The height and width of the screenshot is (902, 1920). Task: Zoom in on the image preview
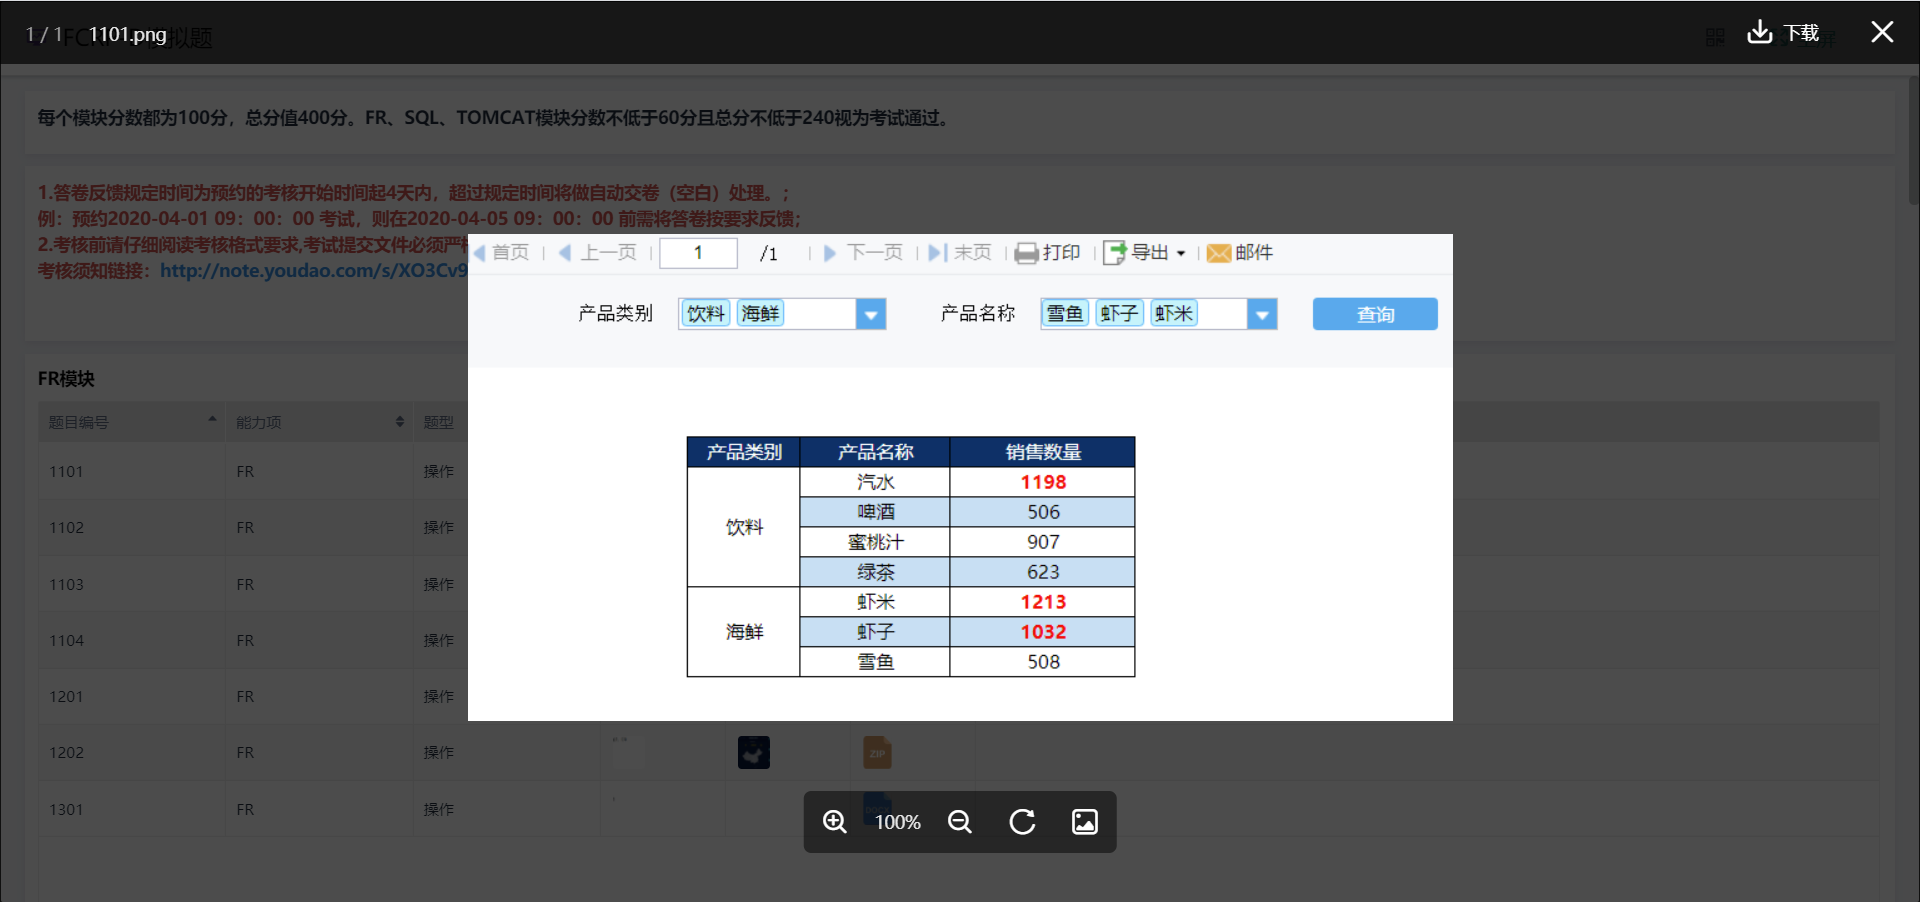pyautogui.click(x=835, y=822)
